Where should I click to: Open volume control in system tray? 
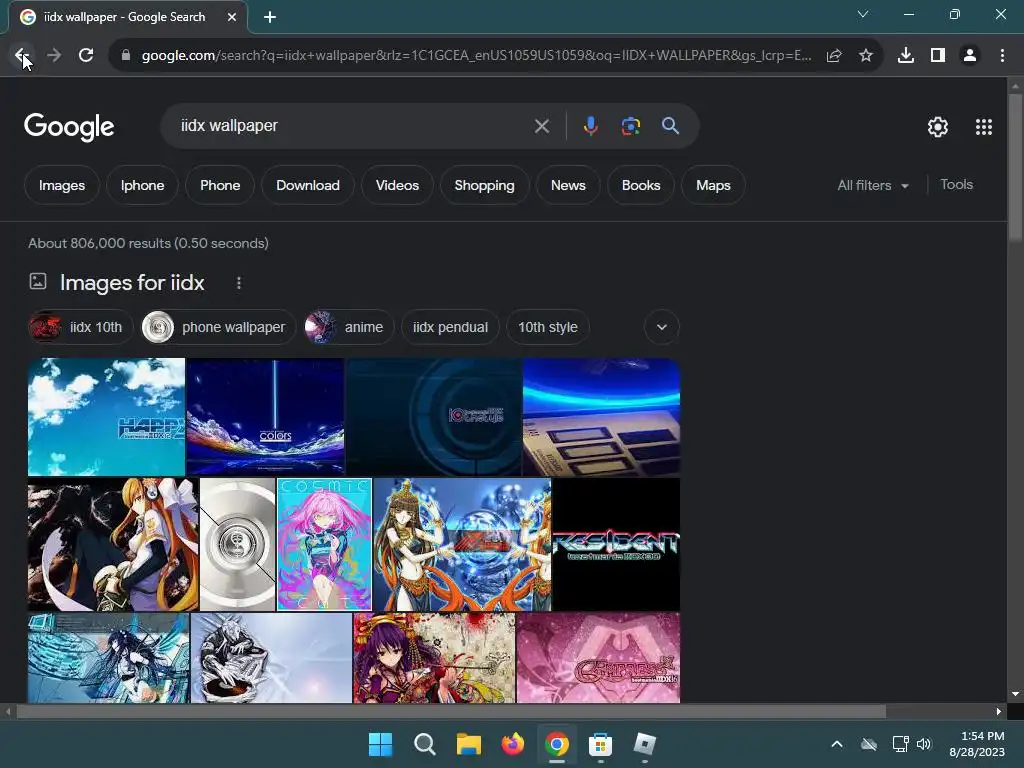pos(924,744)
